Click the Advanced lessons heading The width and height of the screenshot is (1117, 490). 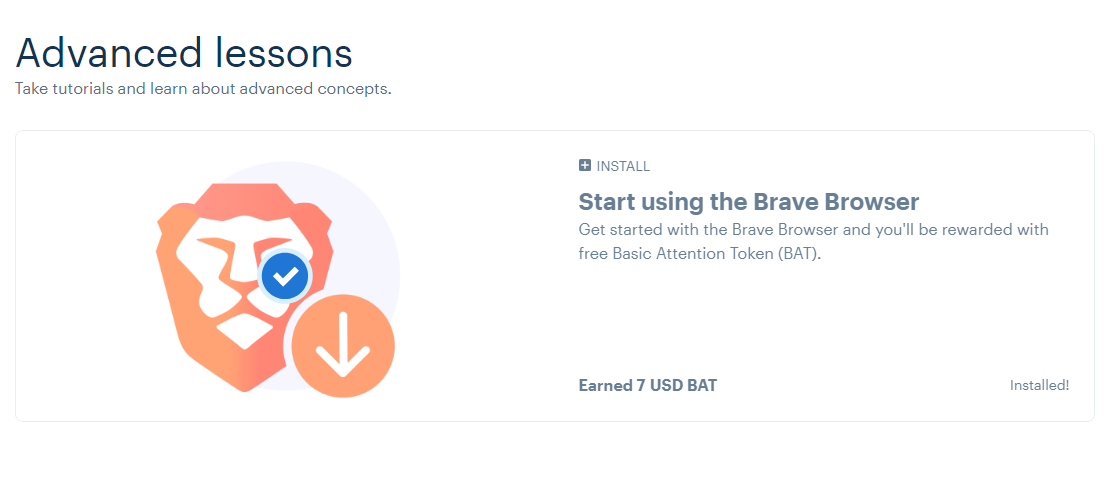coord(184,53)
